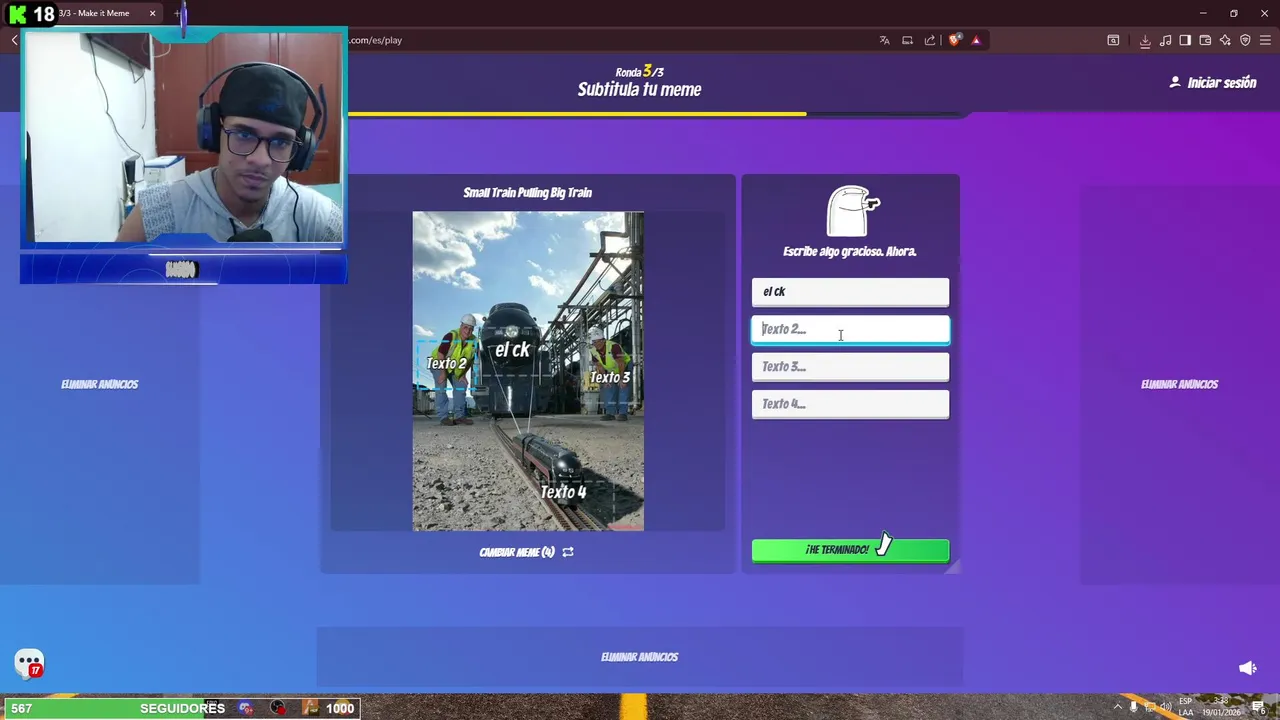
Task: Click the Ronda 3/3 label
Action: click(x=639, y=71)
